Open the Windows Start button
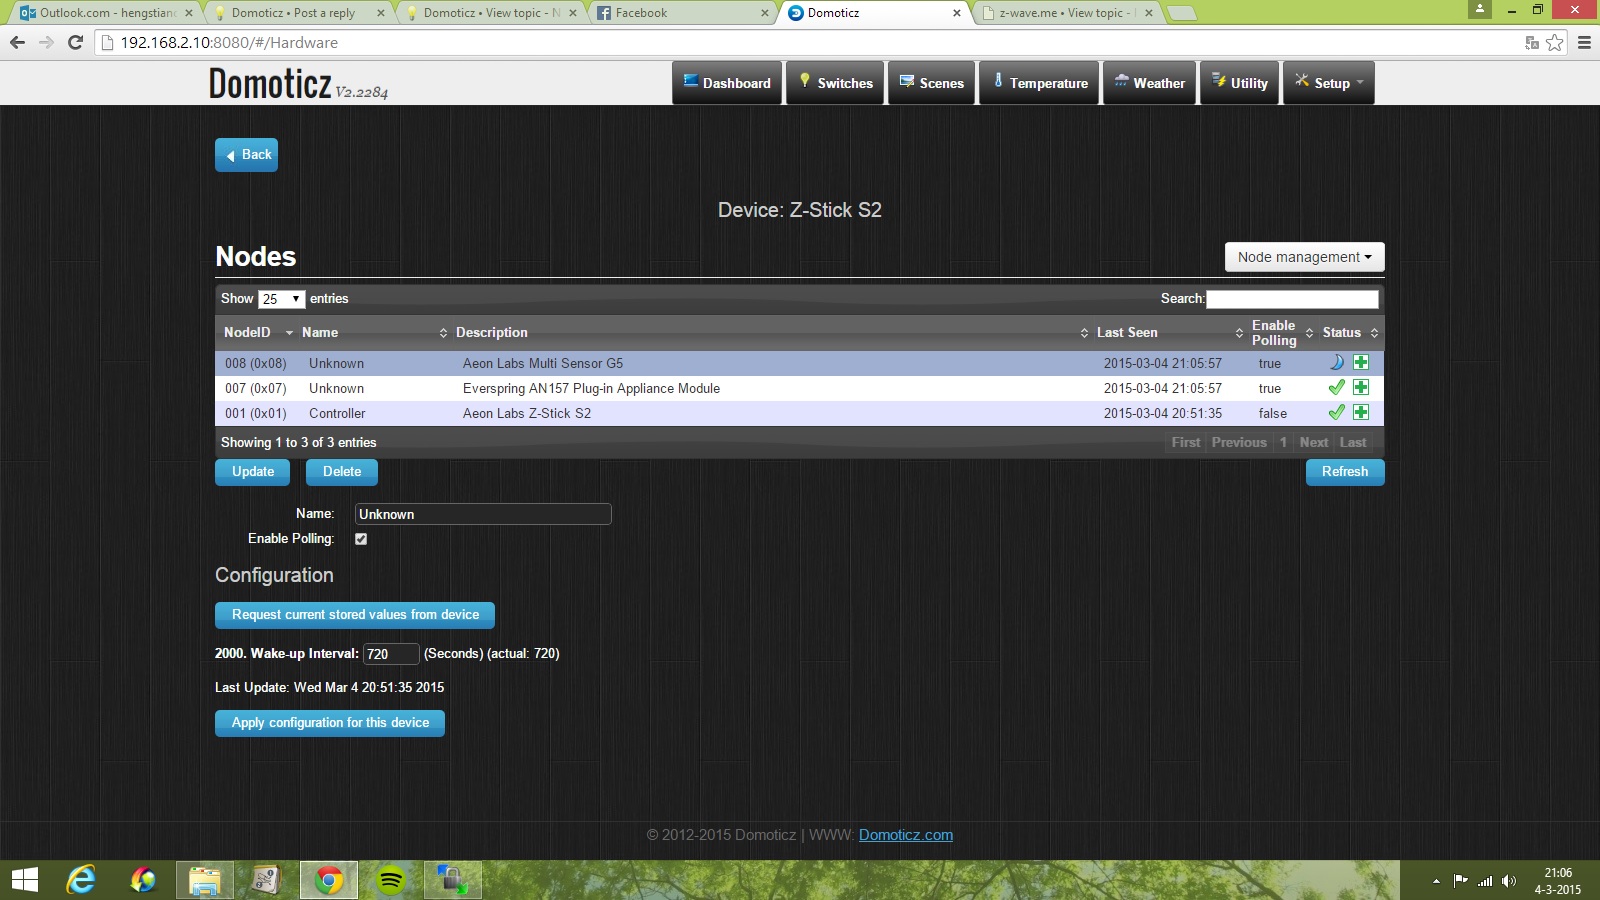 click(25, 880)
